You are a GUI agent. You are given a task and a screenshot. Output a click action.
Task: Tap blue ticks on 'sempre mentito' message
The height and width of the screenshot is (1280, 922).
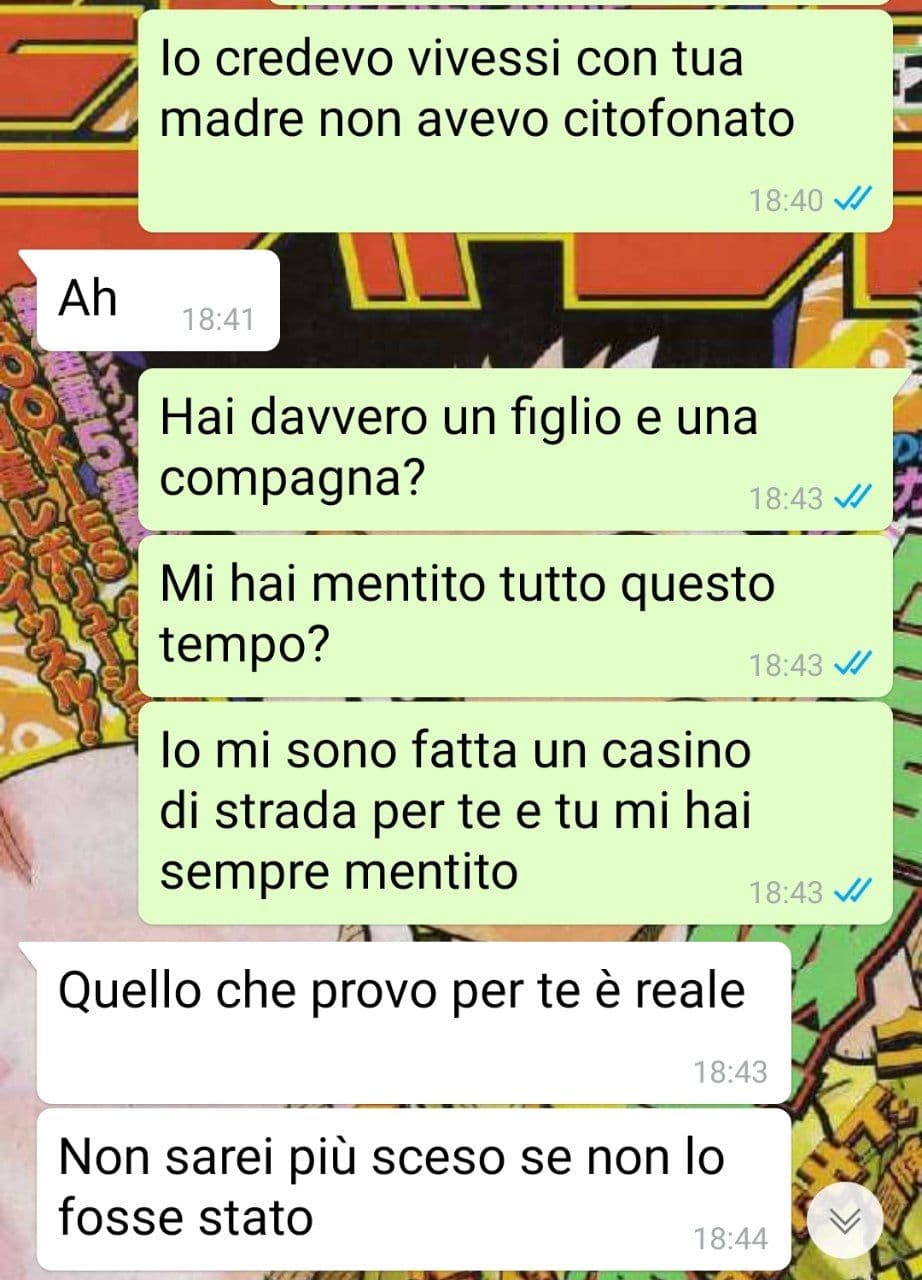pyautogui.click(x=854, y=891)
